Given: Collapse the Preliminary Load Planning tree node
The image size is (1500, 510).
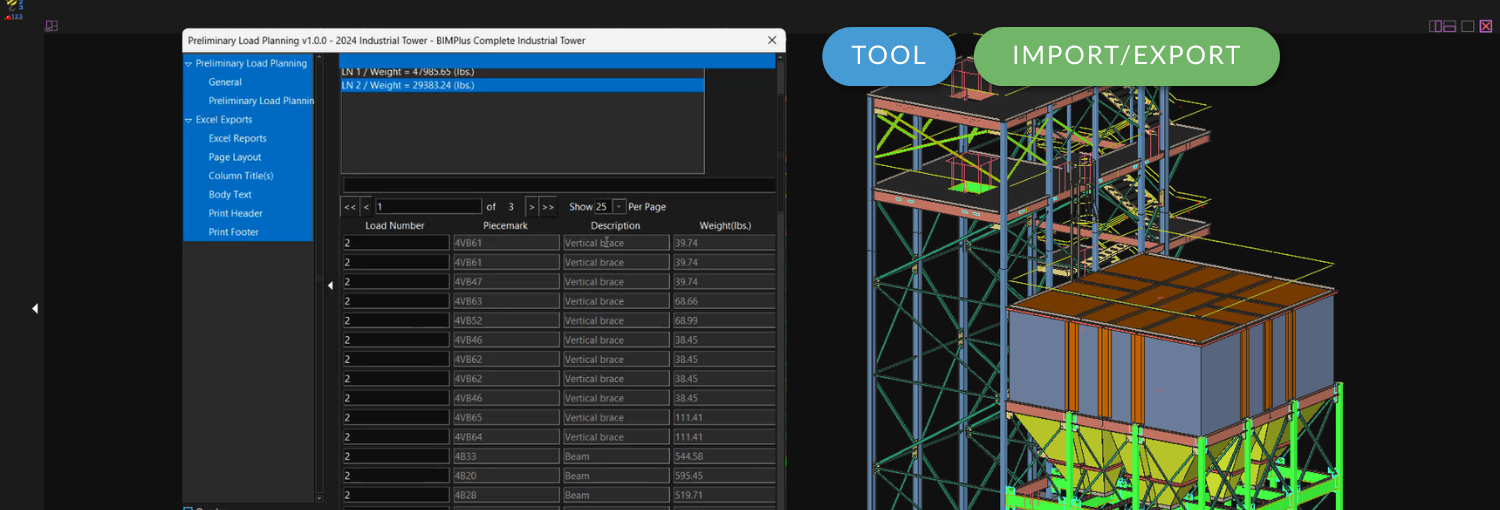Looking at the screenshot, I should tap(188, 64).
